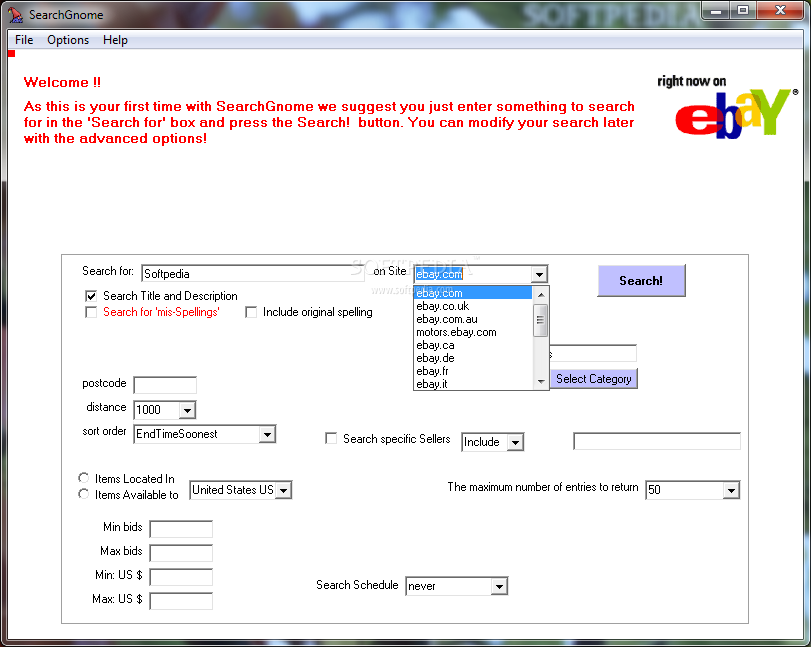Image resolution: width=811 pixels, height=647 pixels.
Task: Select Items Located In radio button
Action: [83, 478]
